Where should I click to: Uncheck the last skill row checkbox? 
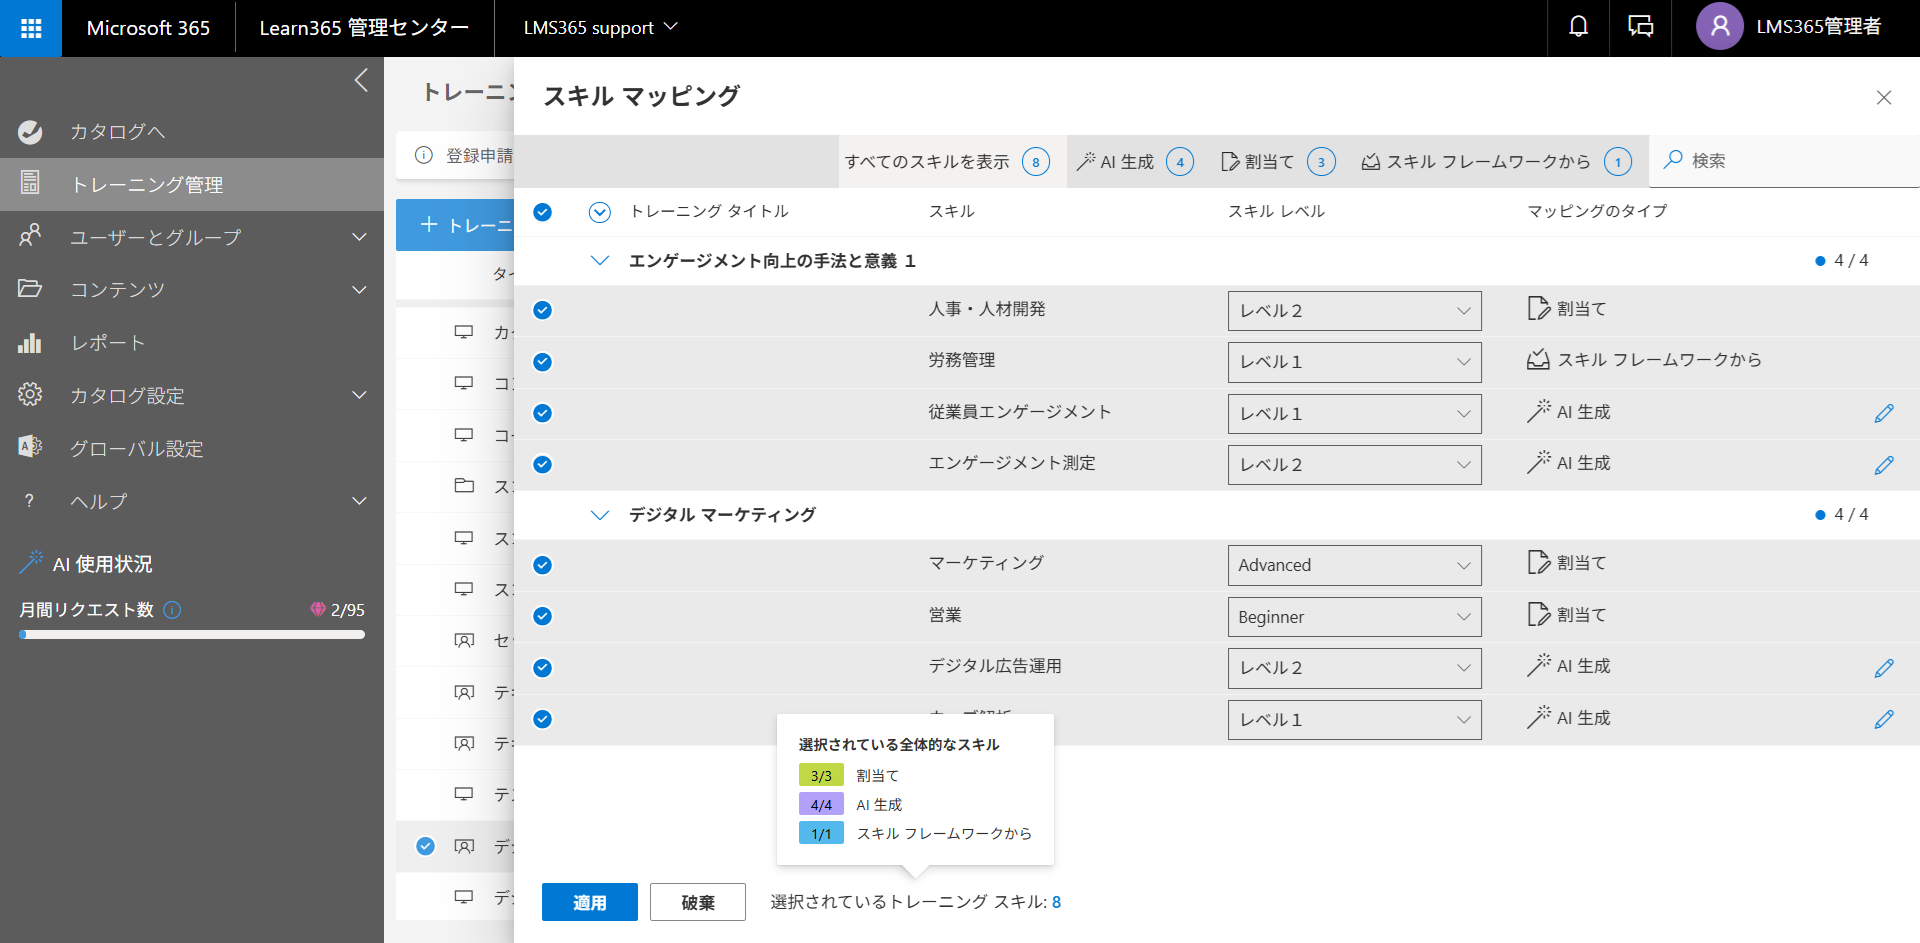542,719
